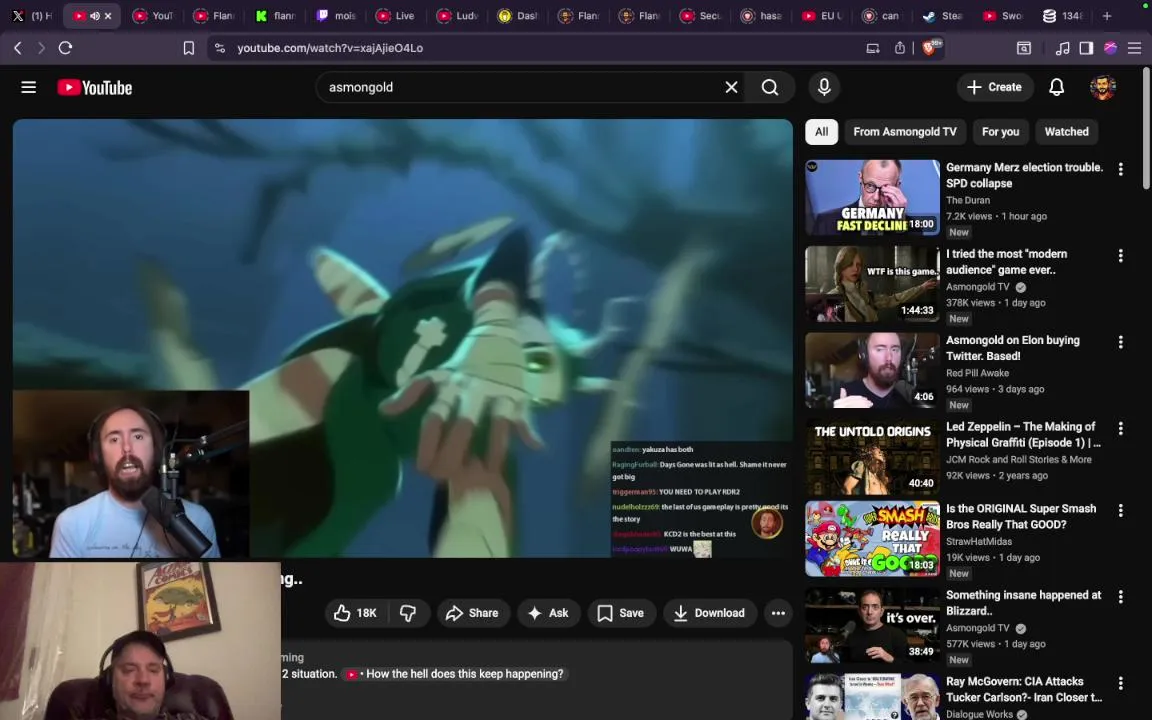Open the account avatar menu

[x=1102, y=87]
